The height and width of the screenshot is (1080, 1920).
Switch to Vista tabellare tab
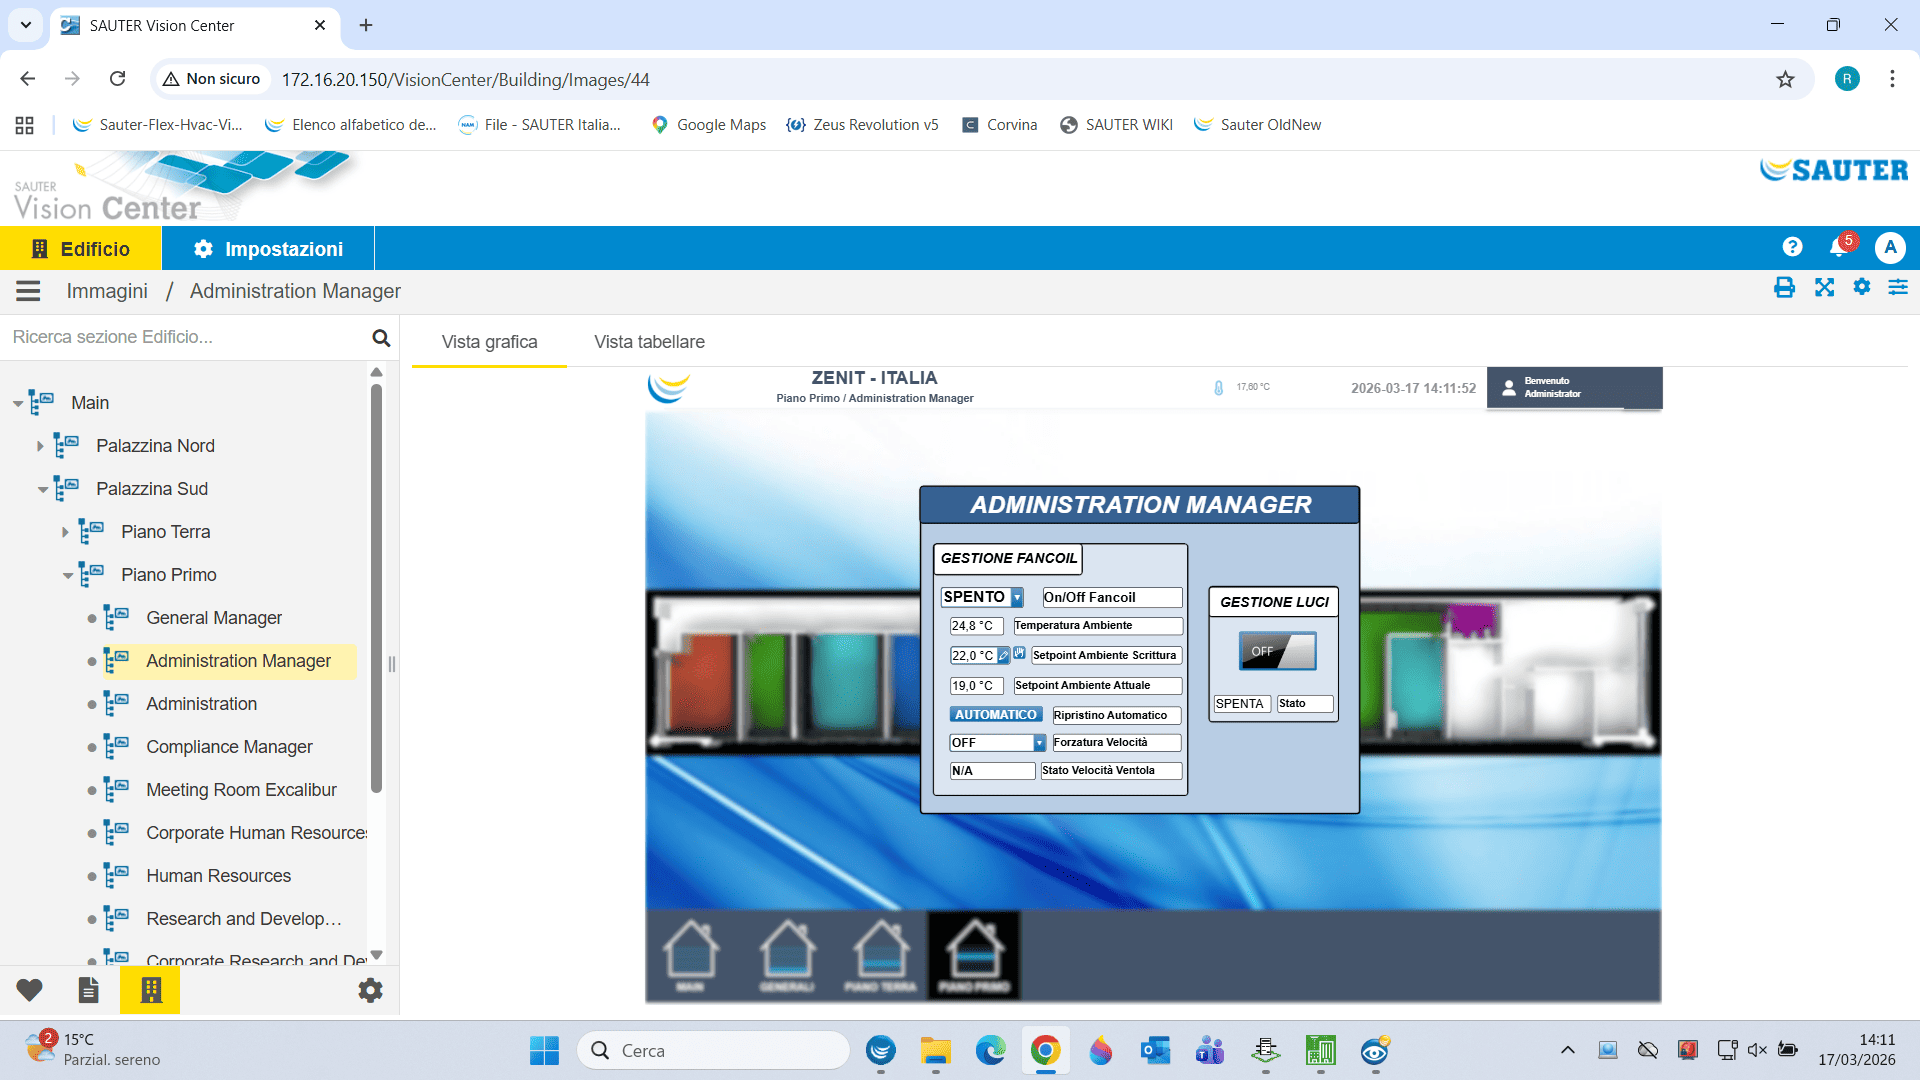click(649, 342)
